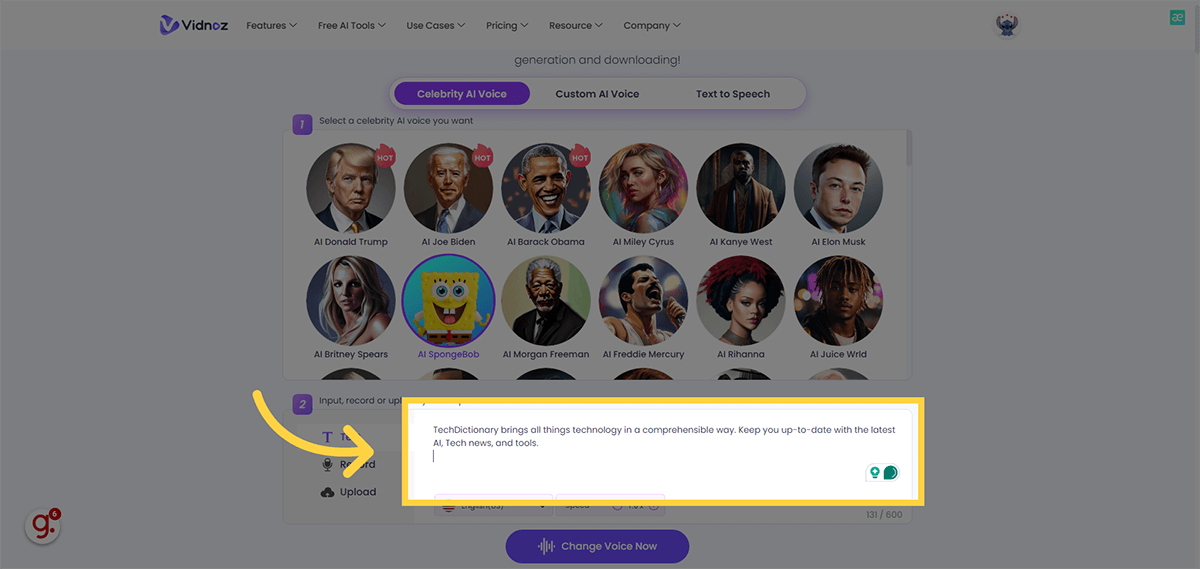Open the Pricing dropdown menu
The width and height of the screenshot is (1200, 569).
[507, 25]
